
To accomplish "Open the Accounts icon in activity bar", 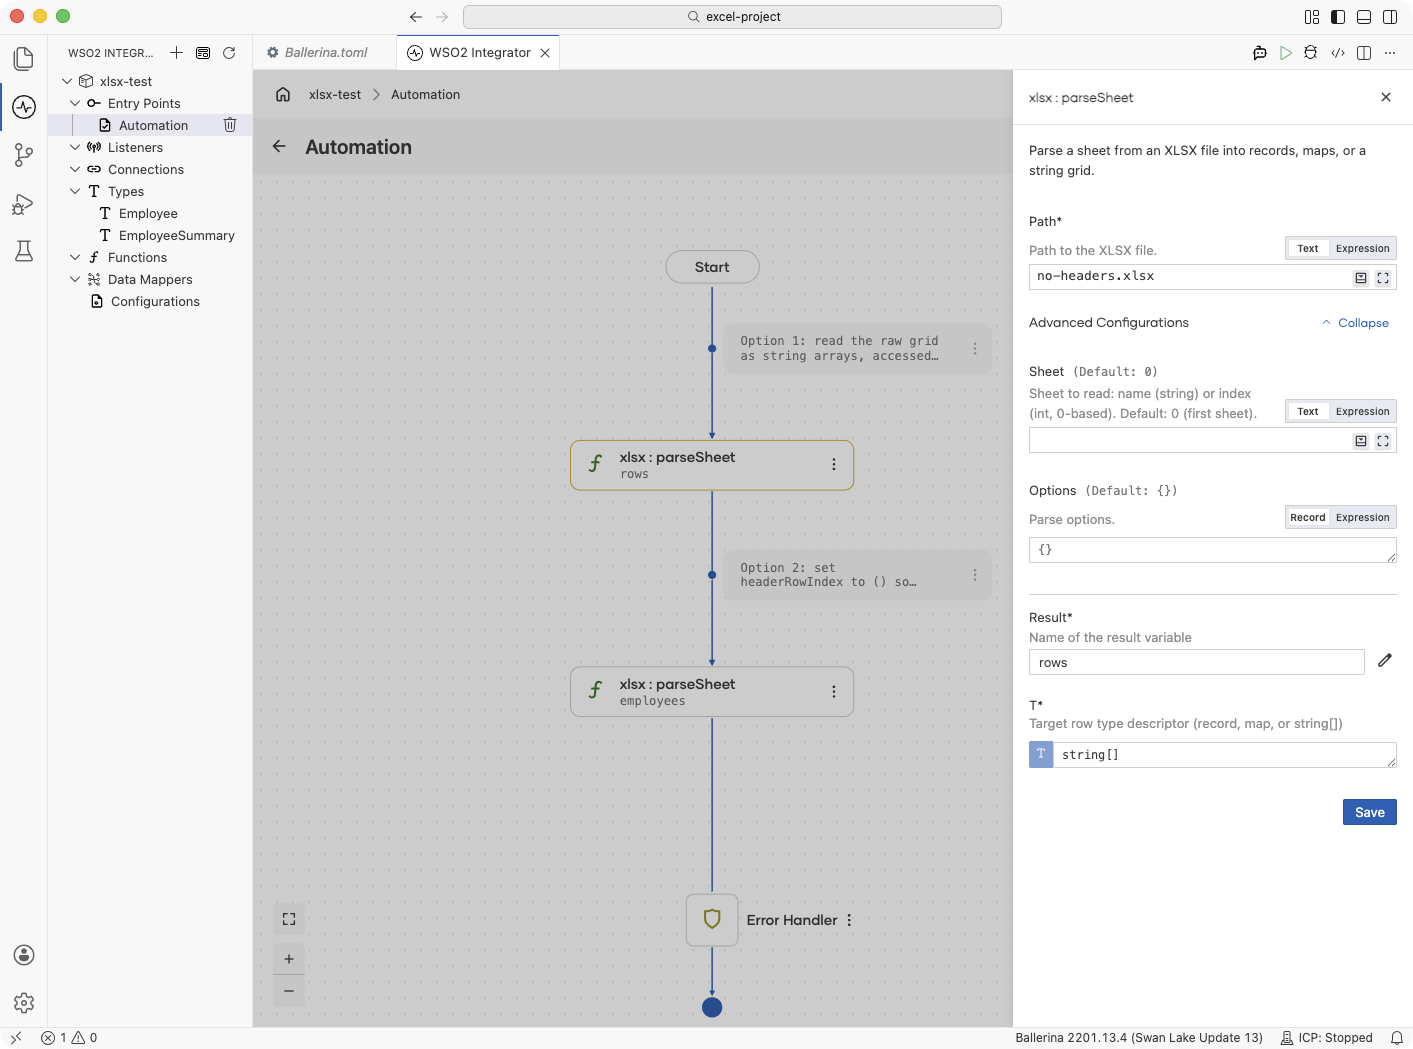I will click(24, 955).
